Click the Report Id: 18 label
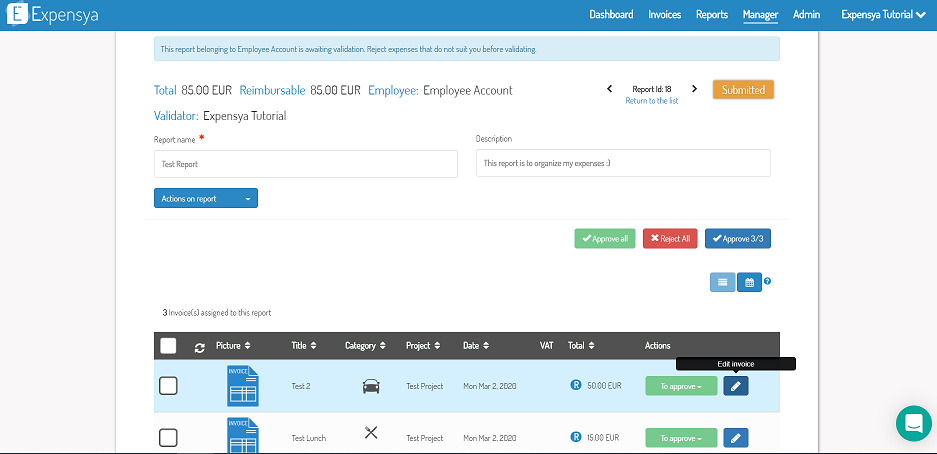 (x=651, y=89)
